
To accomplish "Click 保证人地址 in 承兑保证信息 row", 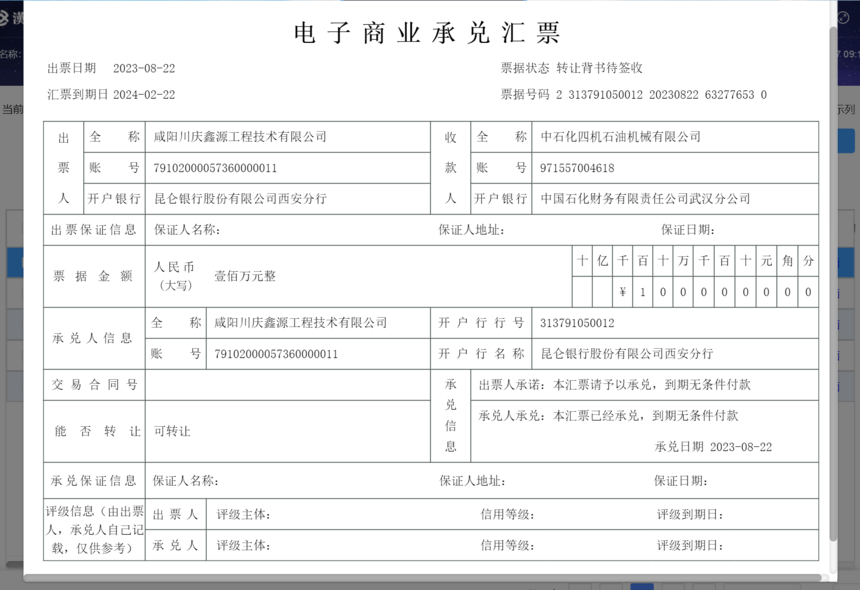I will click(472, 481).
